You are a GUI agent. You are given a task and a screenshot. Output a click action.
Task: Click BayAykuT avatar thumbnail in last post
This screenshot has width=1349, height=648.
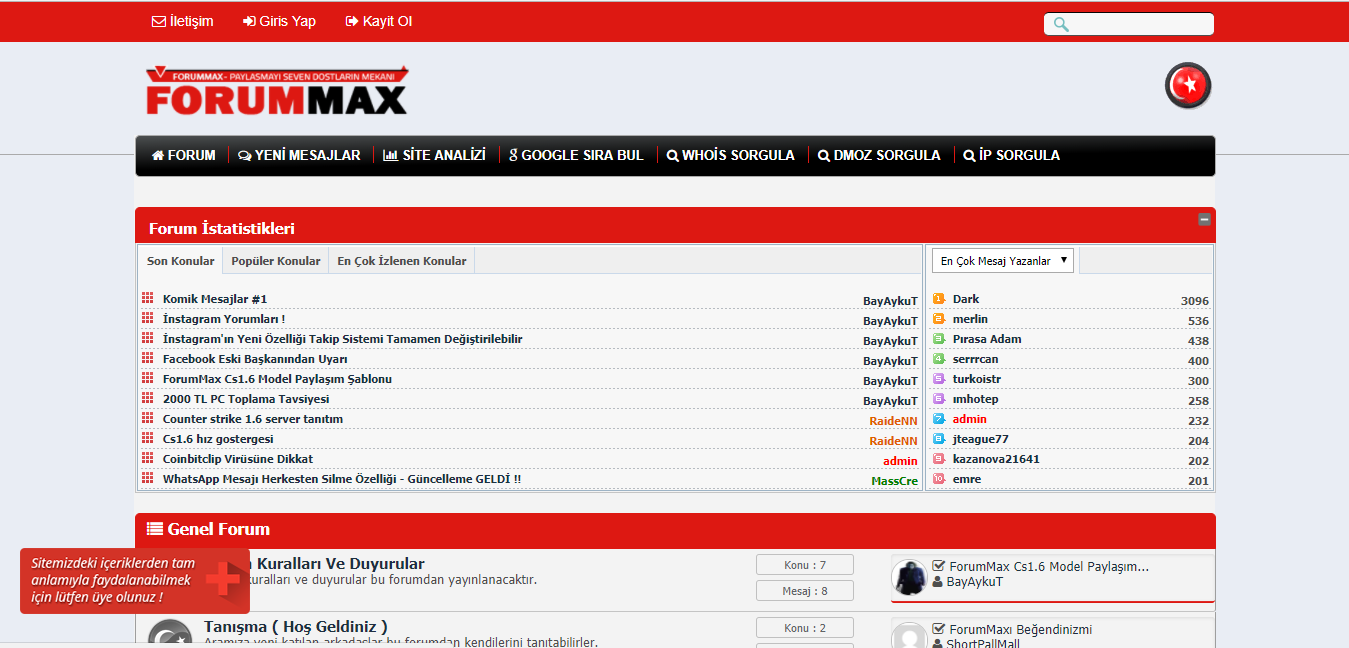[x=909, y=578]
